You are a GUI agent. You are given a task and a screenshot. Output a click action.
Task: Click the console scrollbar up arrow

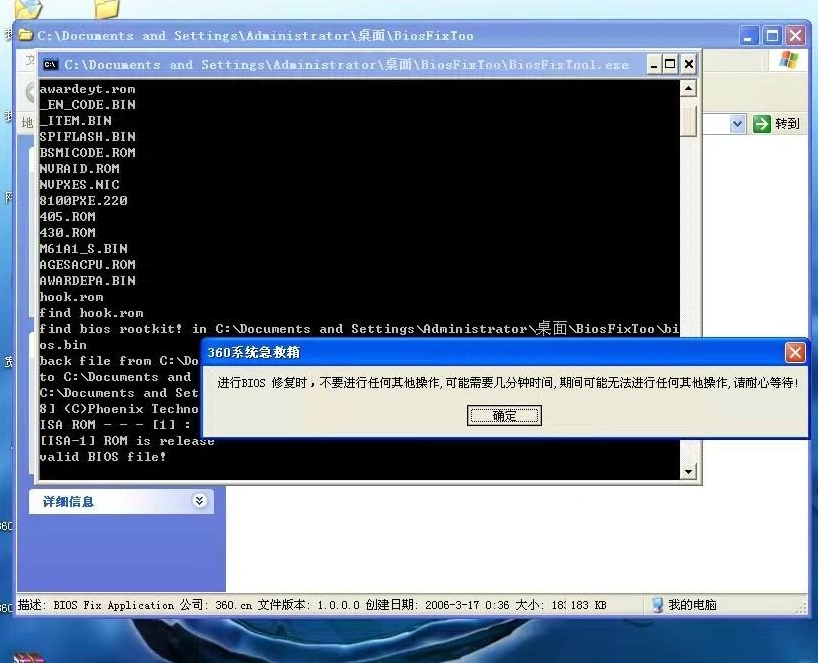689,89
